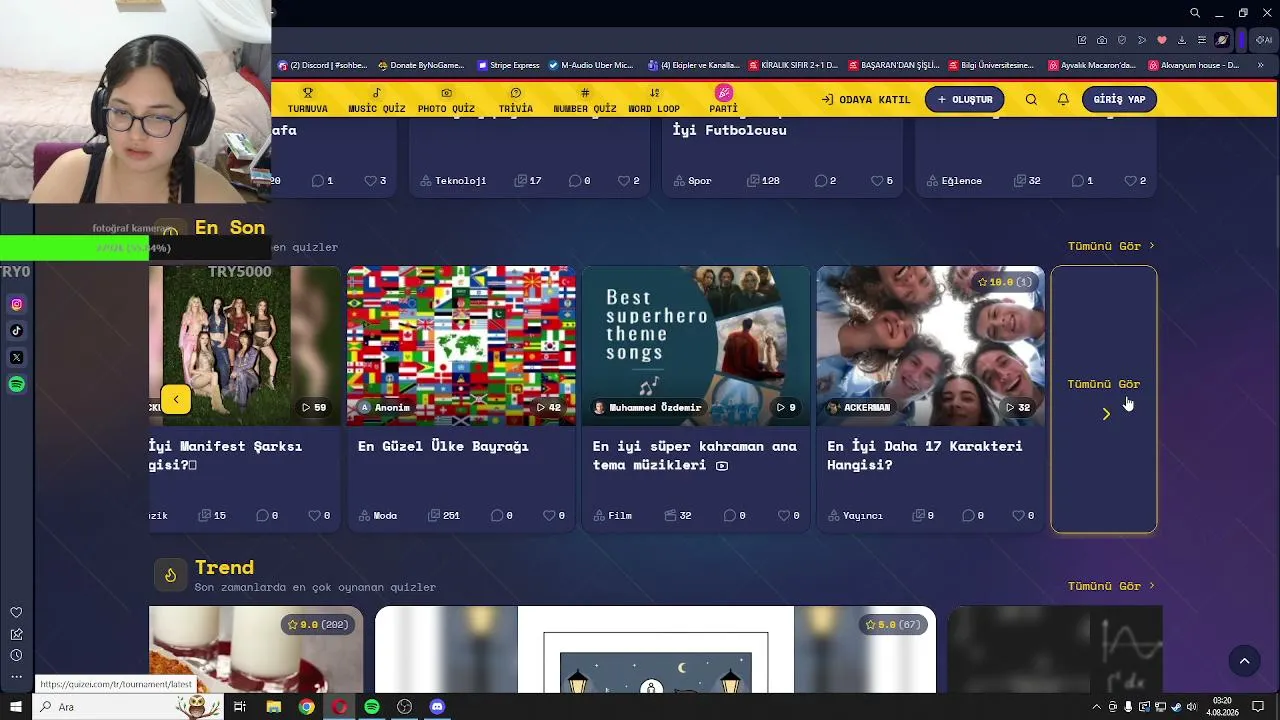Click the scroll-to-top arrow button
This screenshot has height=720, width=1280.
pyautogui.click(x=1245, y=661)
